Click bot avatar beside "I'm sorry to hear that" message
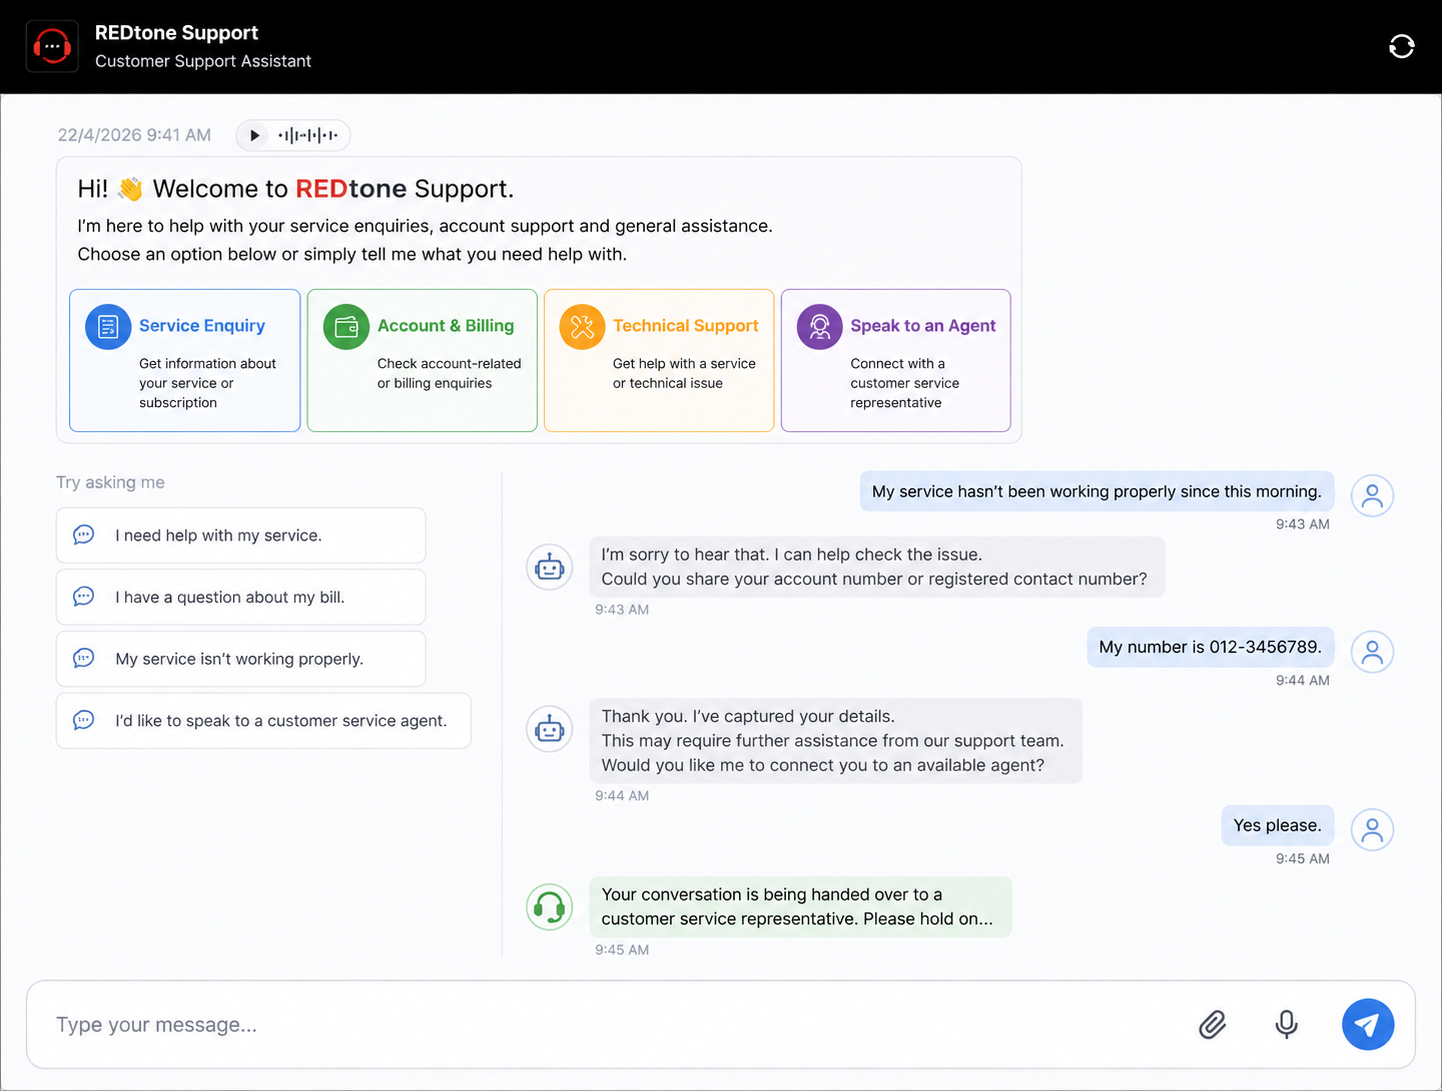The height and width of the screenshot is (1091, 1442). pos(549,567)
